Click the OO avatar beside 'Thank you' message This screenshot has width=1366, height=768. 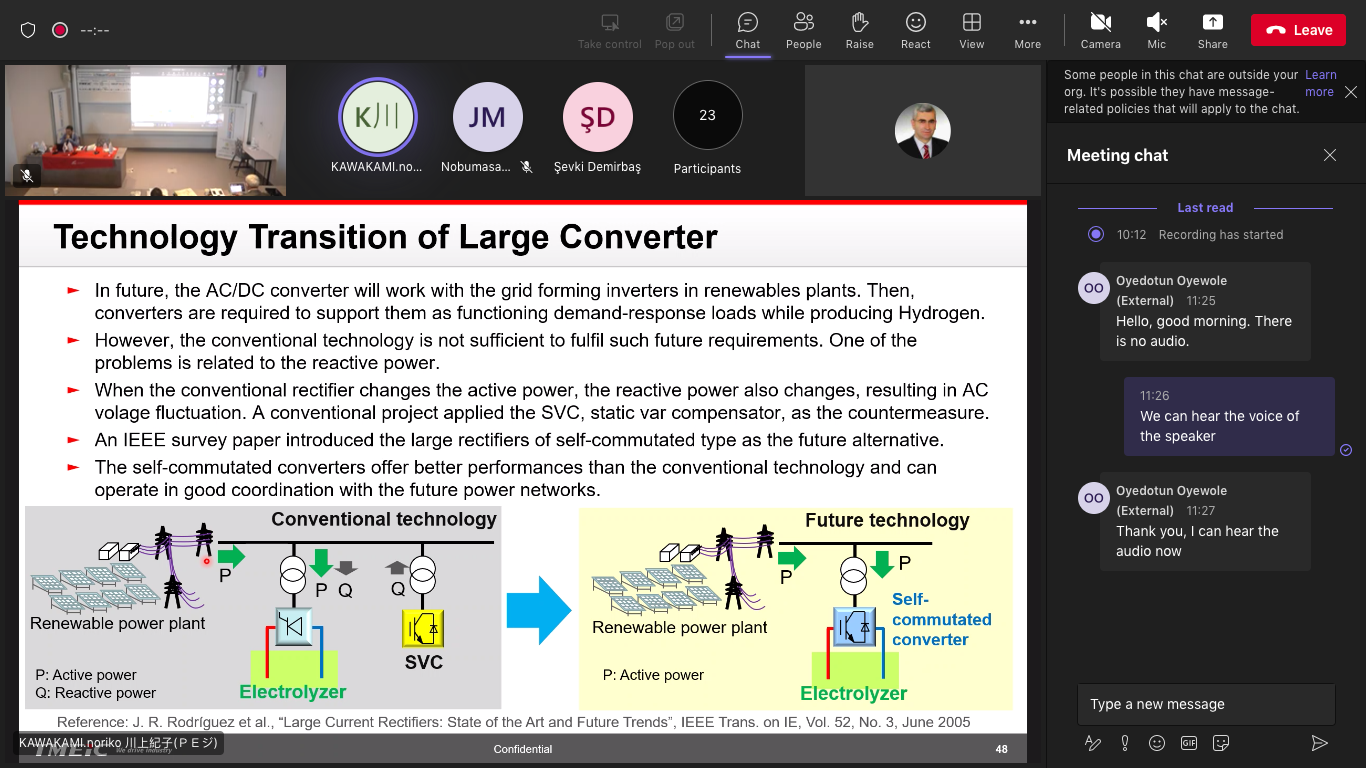pos(1094,498)
